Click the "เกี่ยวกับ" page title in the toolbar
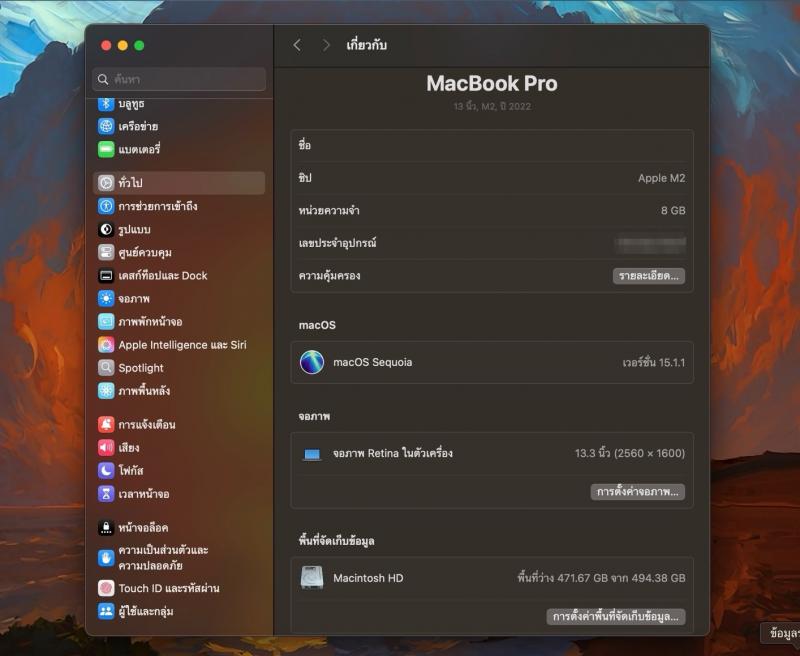800x656 pixels. click(x=366, y=45)
